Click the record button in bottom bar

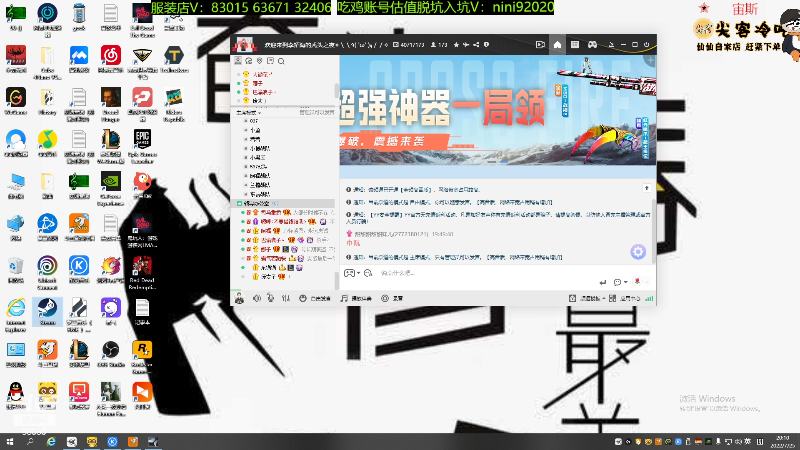click(392, 298)
